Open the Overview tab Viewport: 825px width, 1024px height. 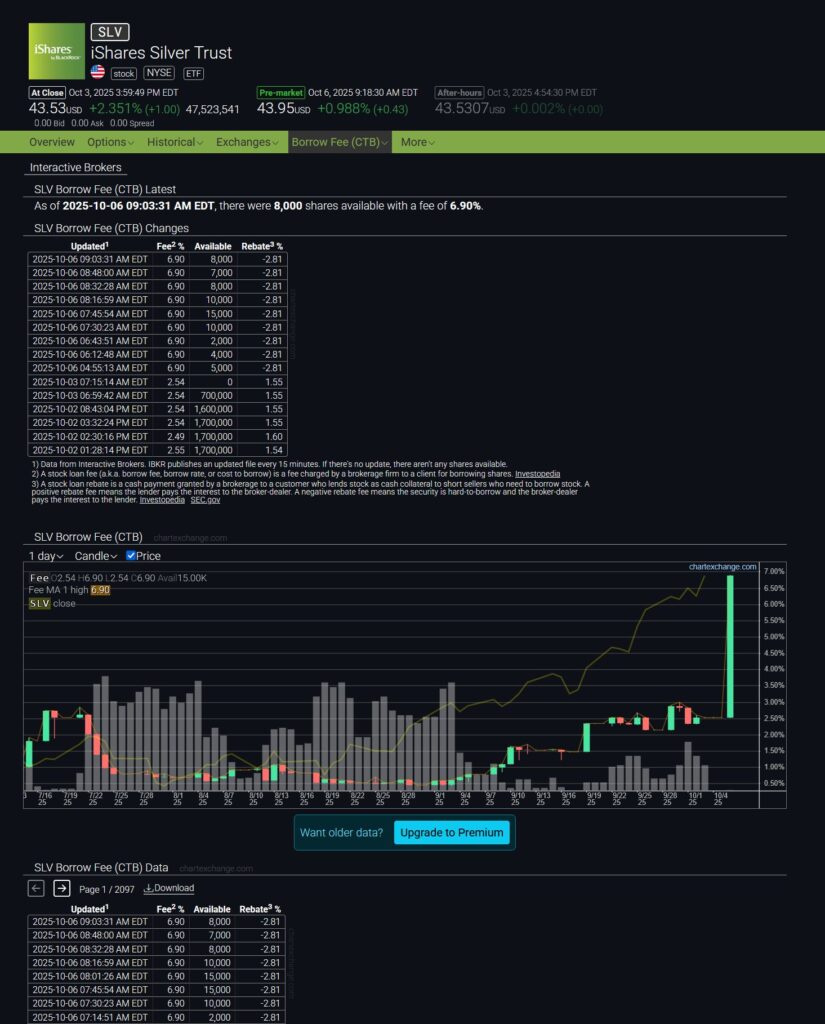coord(52,142)
